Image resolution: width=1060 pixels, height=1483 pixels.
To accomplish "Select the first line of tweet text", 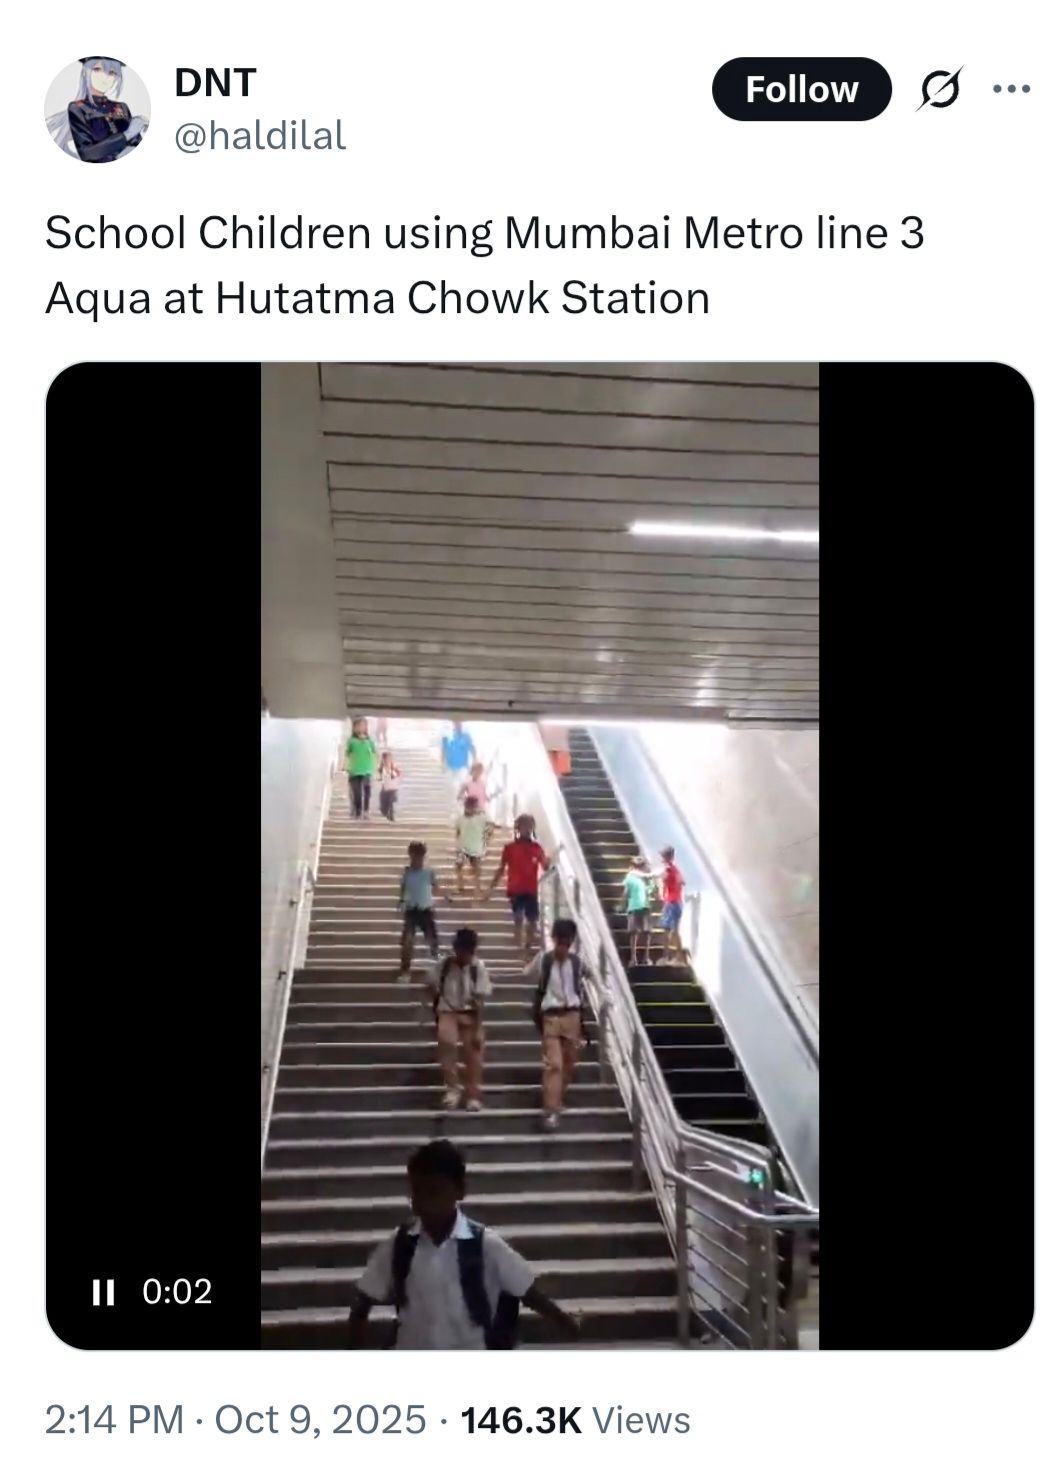I will [484, 233].
